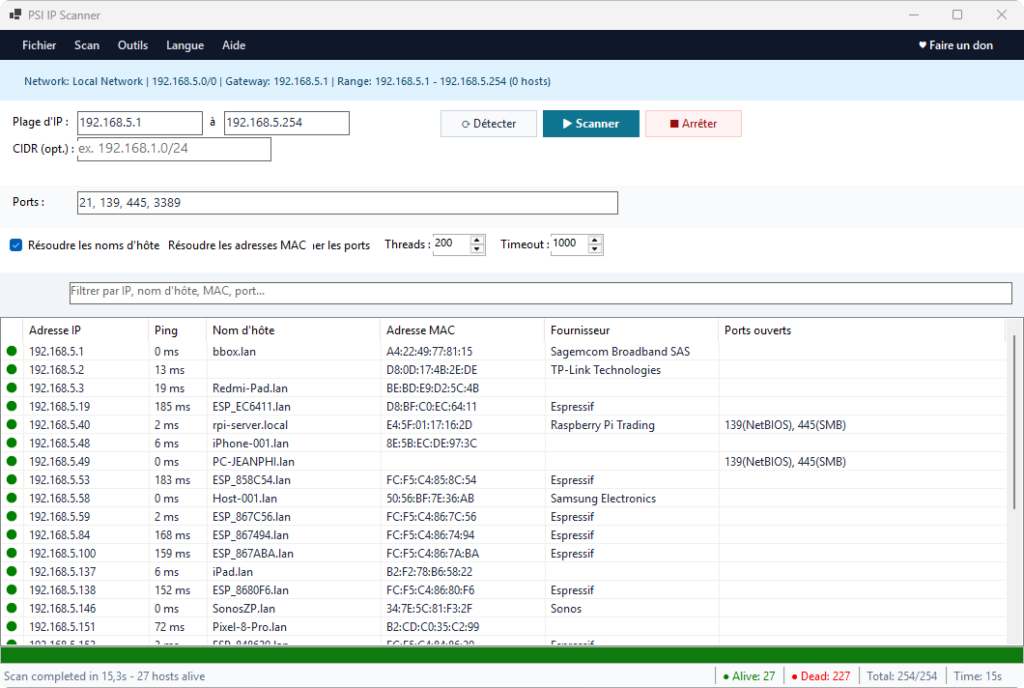Click the start IP field 192.168.5.1
This screenshot has height=688, width=1024.
140,123
